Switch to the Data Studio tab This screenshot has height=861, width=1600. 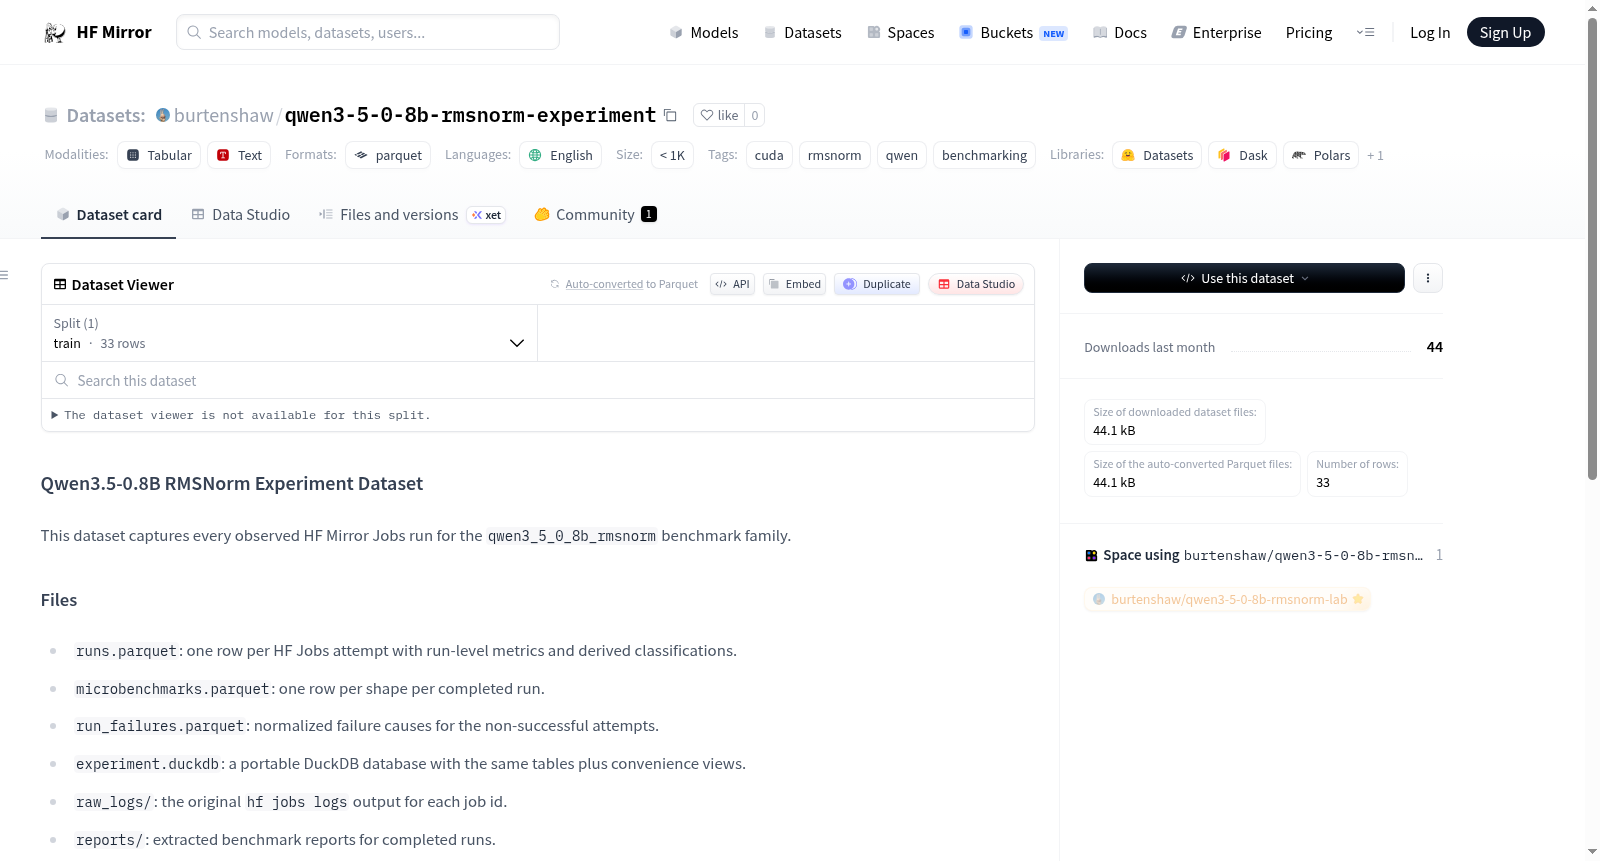(x=241, y=215)
